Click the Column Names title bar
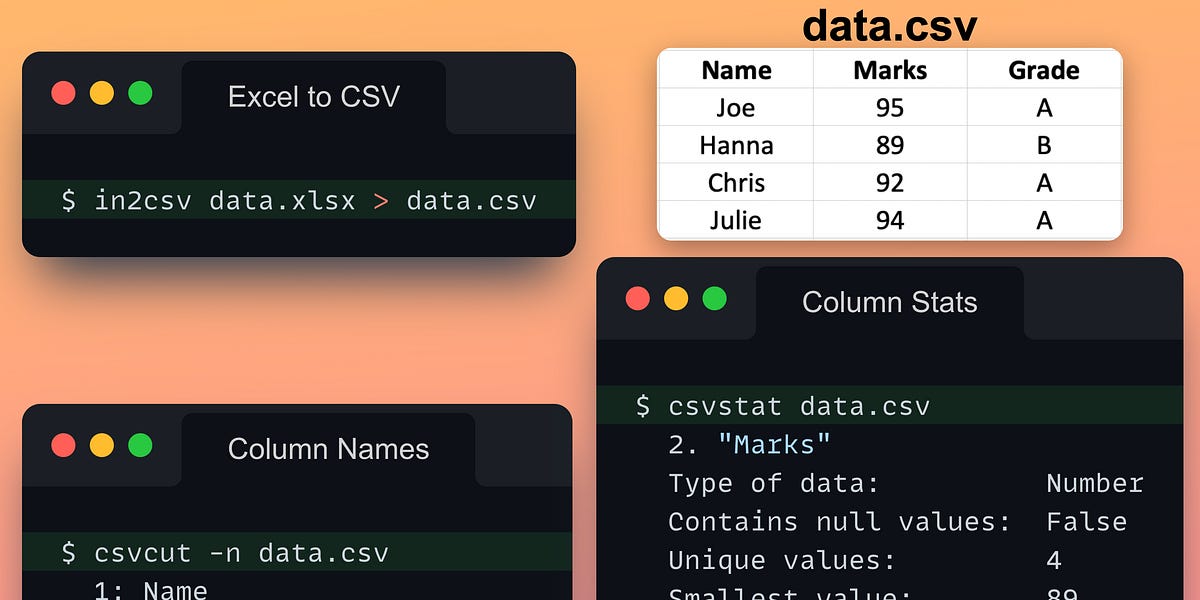 (x=328, y=450)
